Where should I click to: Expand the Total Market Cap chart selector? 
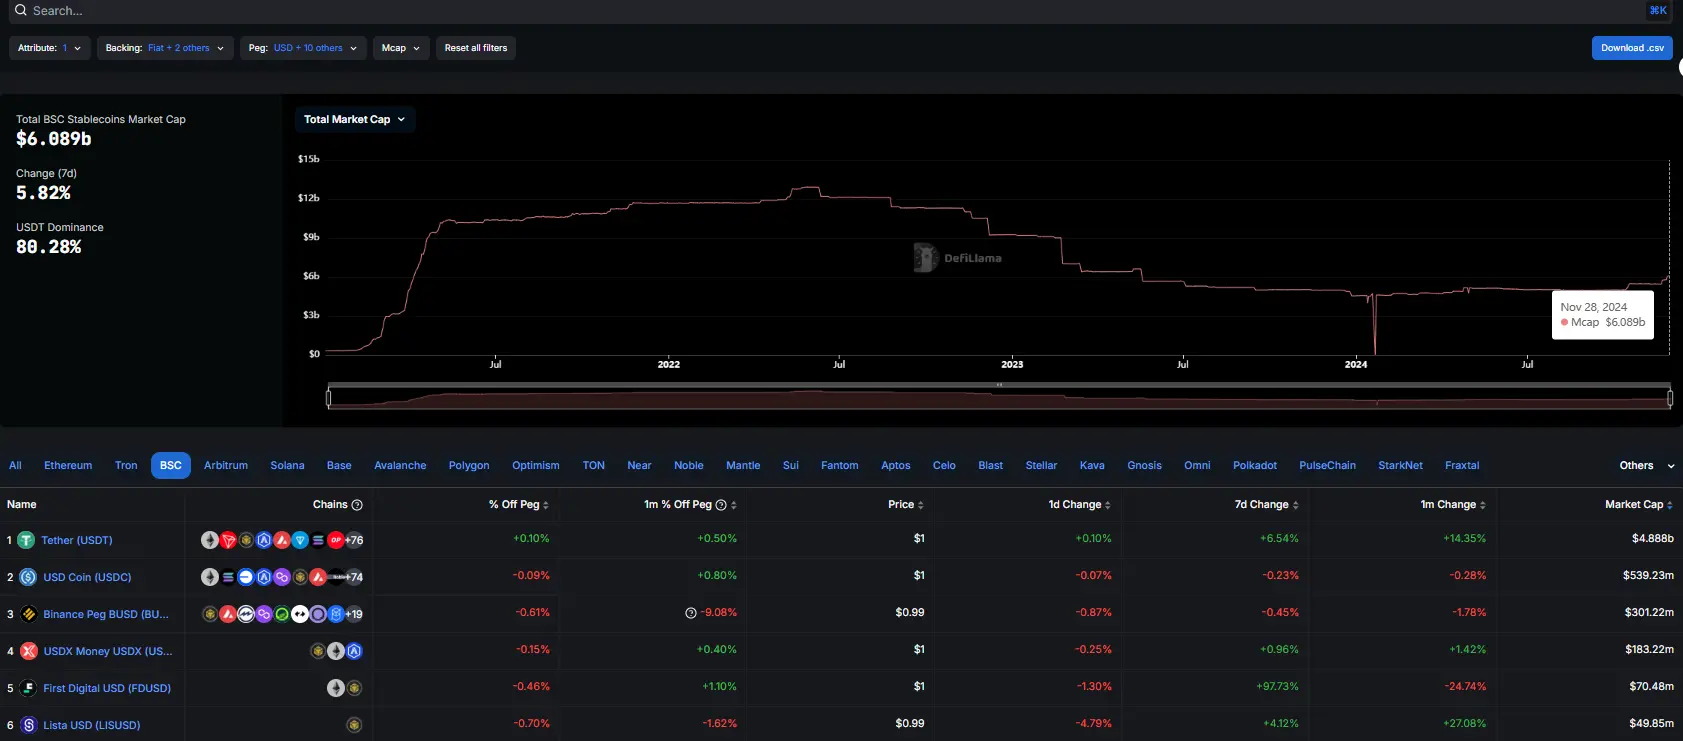pos(355,119)
